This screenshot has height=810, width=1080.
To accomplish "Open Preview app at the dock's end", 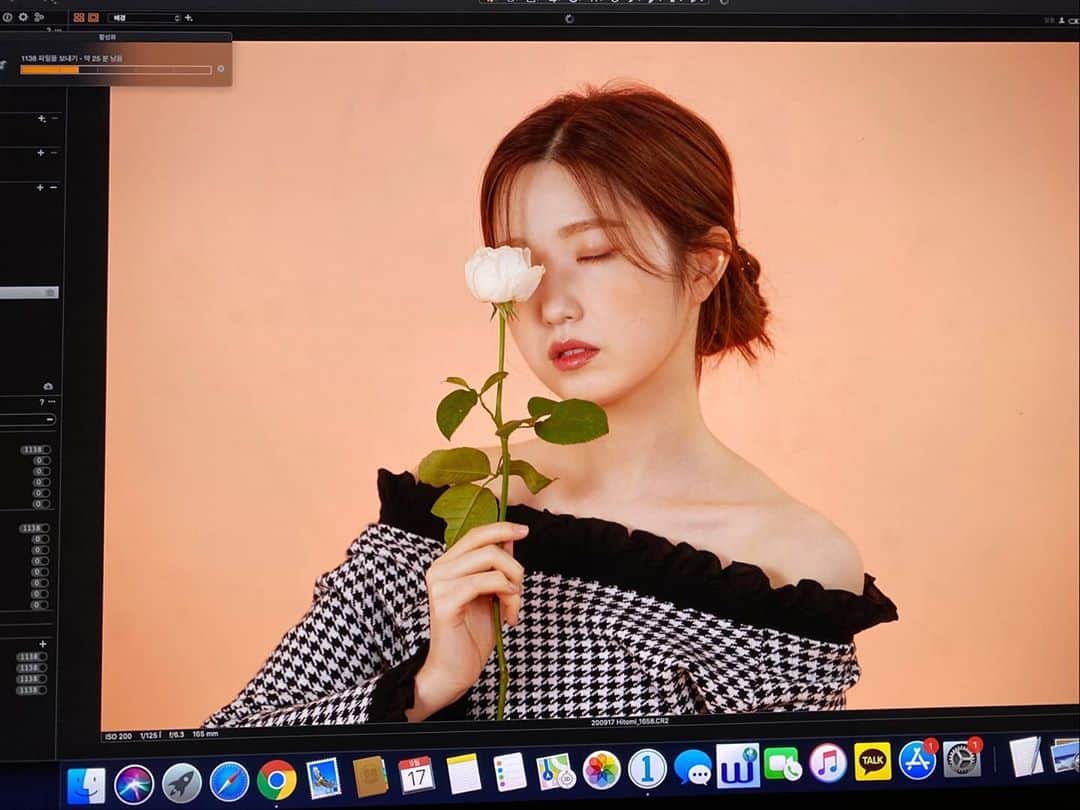I will click(1066, 755).
